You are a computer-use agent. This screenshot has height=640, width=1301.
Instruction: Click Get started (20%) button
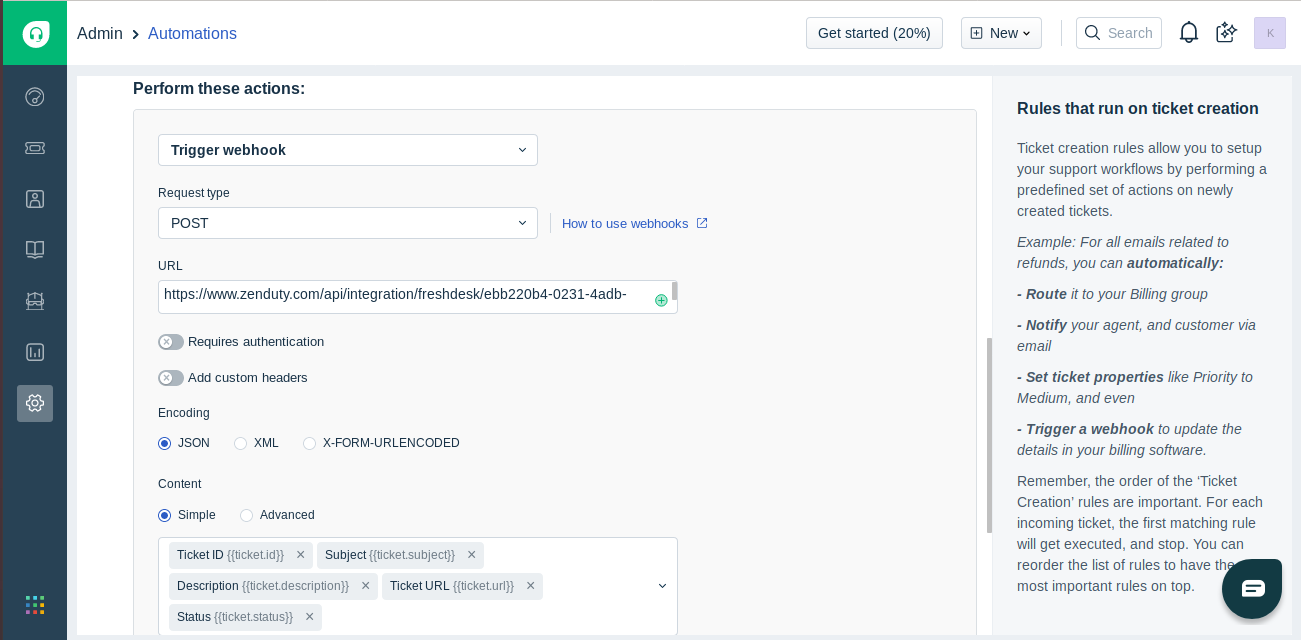pyautogui.click(x=874, y=33)
